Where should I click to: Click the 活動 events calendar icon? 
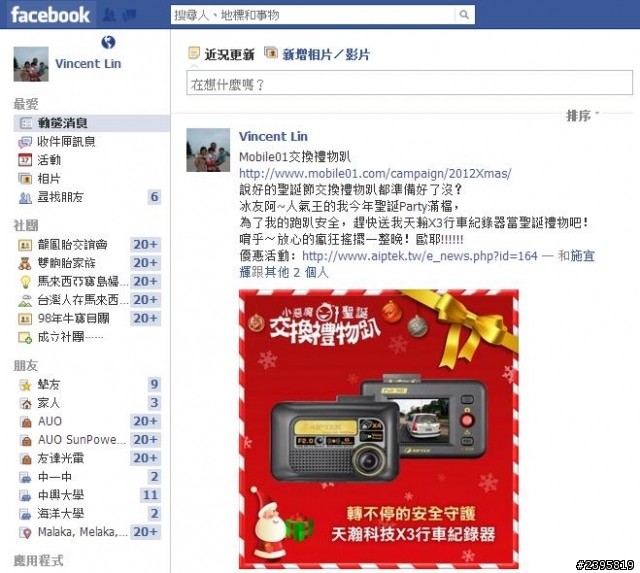click(x=25, y=160)
